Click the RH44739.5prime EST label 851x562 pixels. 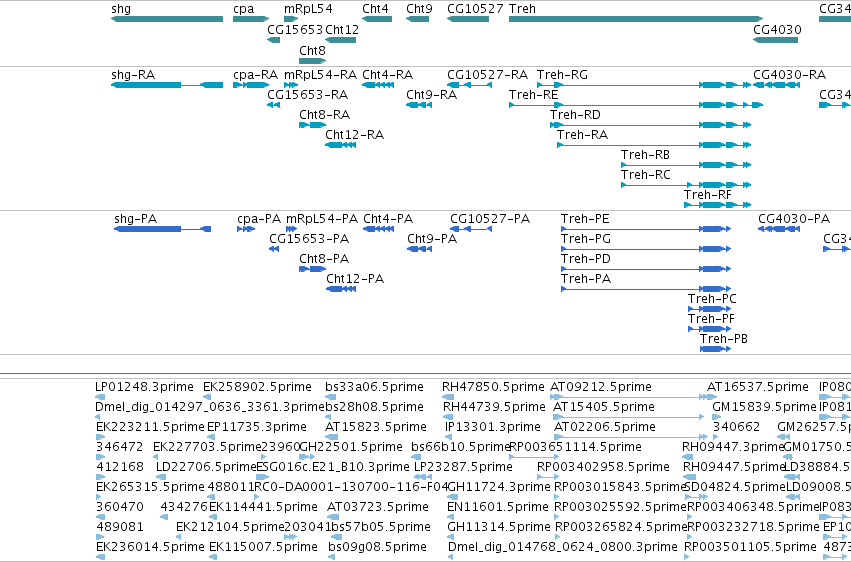[494, 407]
